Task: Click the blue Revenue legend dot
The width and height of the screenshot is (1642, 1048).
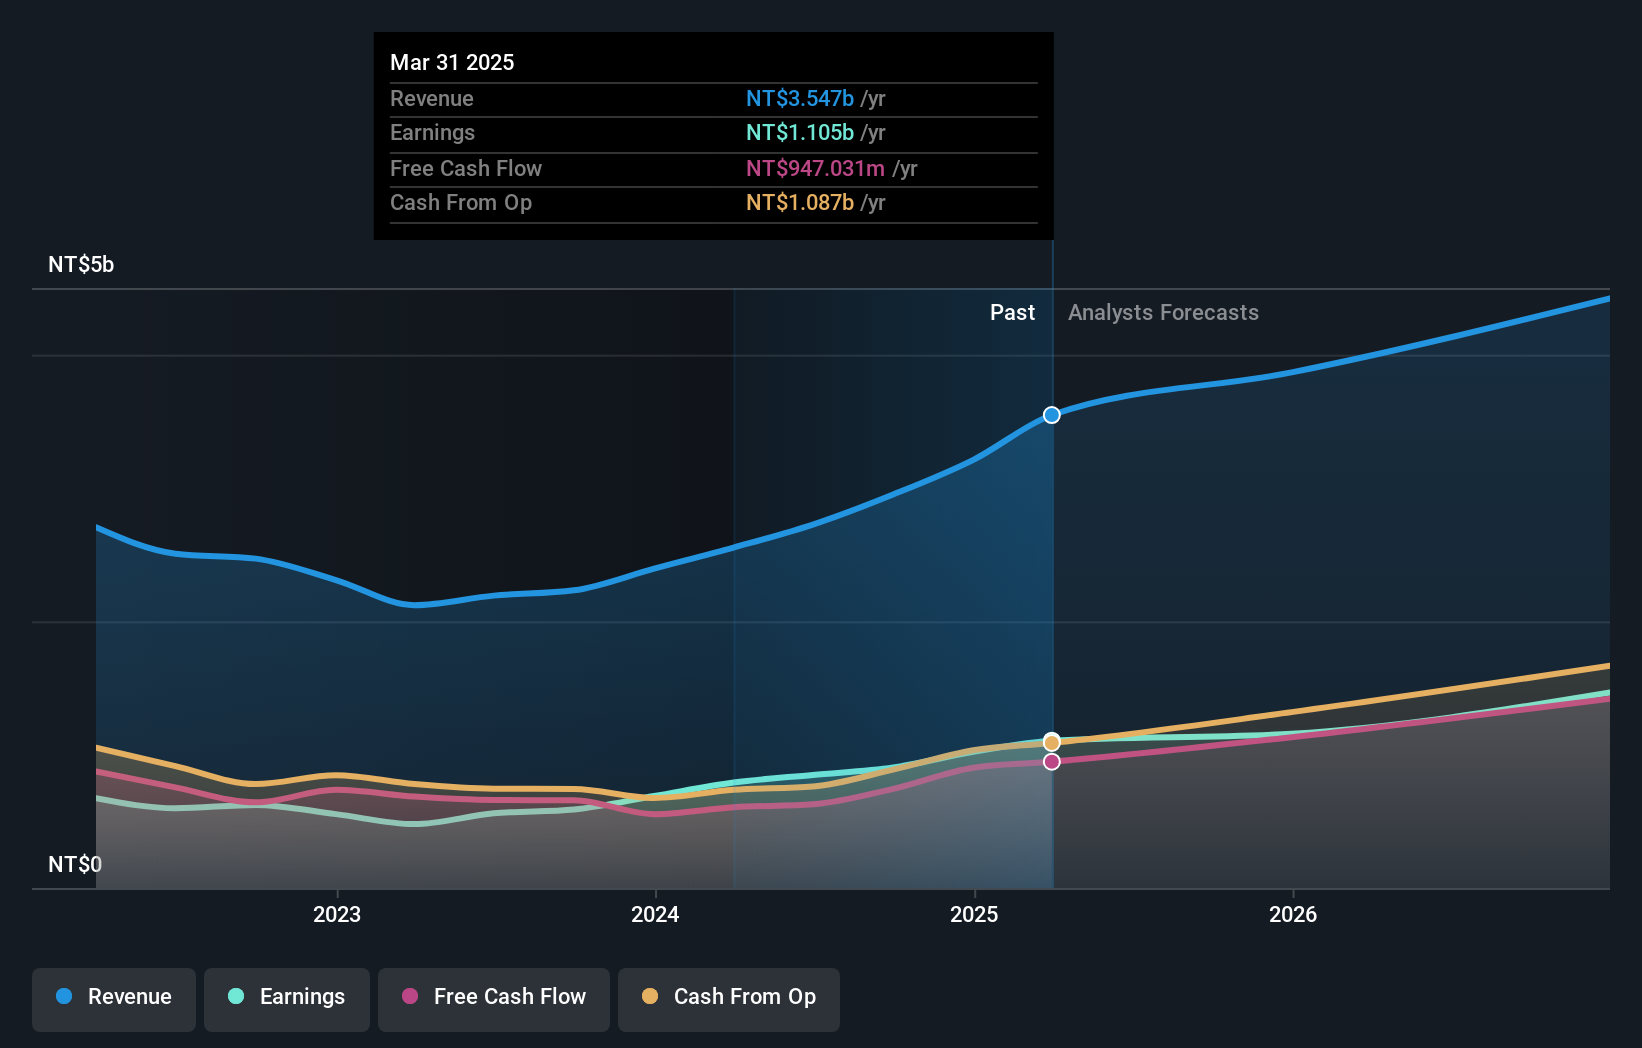Action: tap(64, 996)
